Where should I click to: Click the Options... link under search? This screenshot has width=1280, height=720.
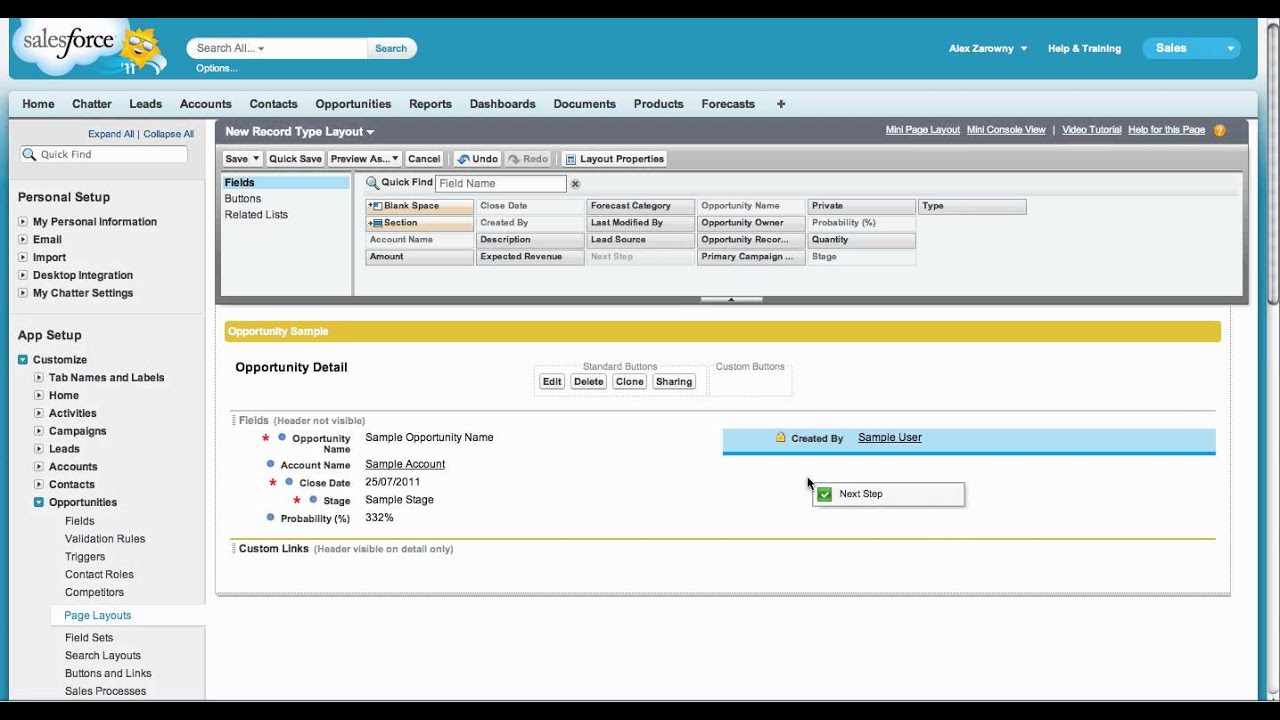(216, 69)
